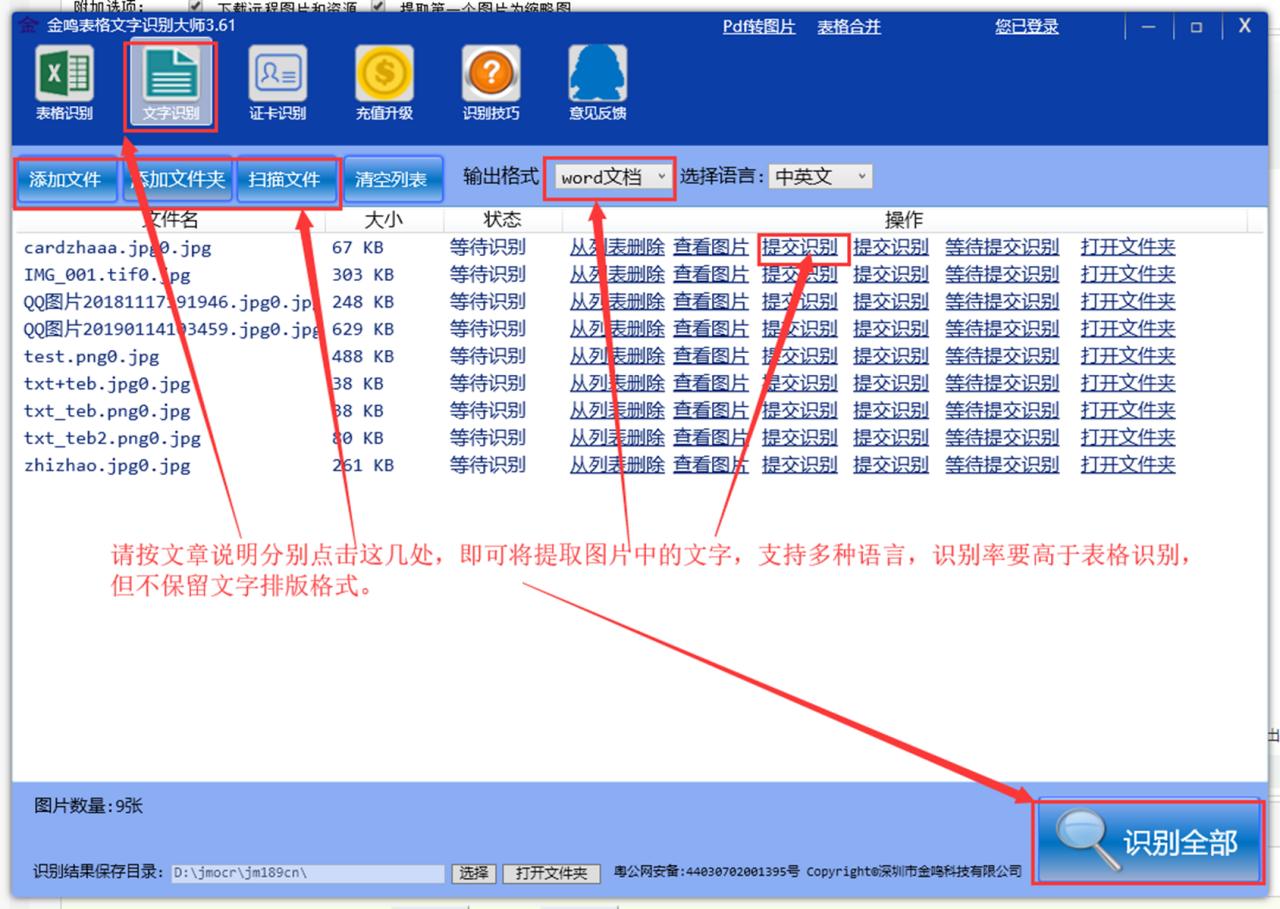
Task: Open the Pdf转图片 converter
Action: tap(758, 27)
